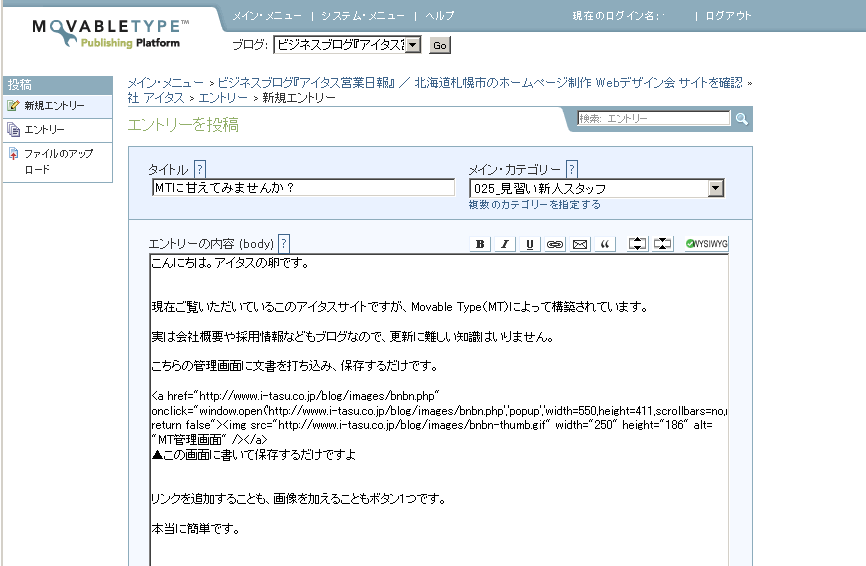
Task: Expand the body editor height
Action: [x=638, y=244]
